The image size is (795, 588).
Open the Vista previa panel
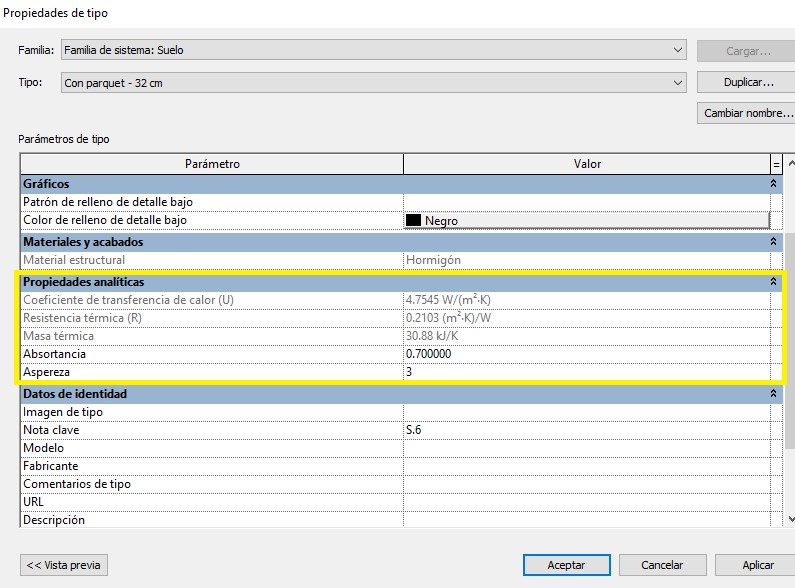tap(64, 565)
